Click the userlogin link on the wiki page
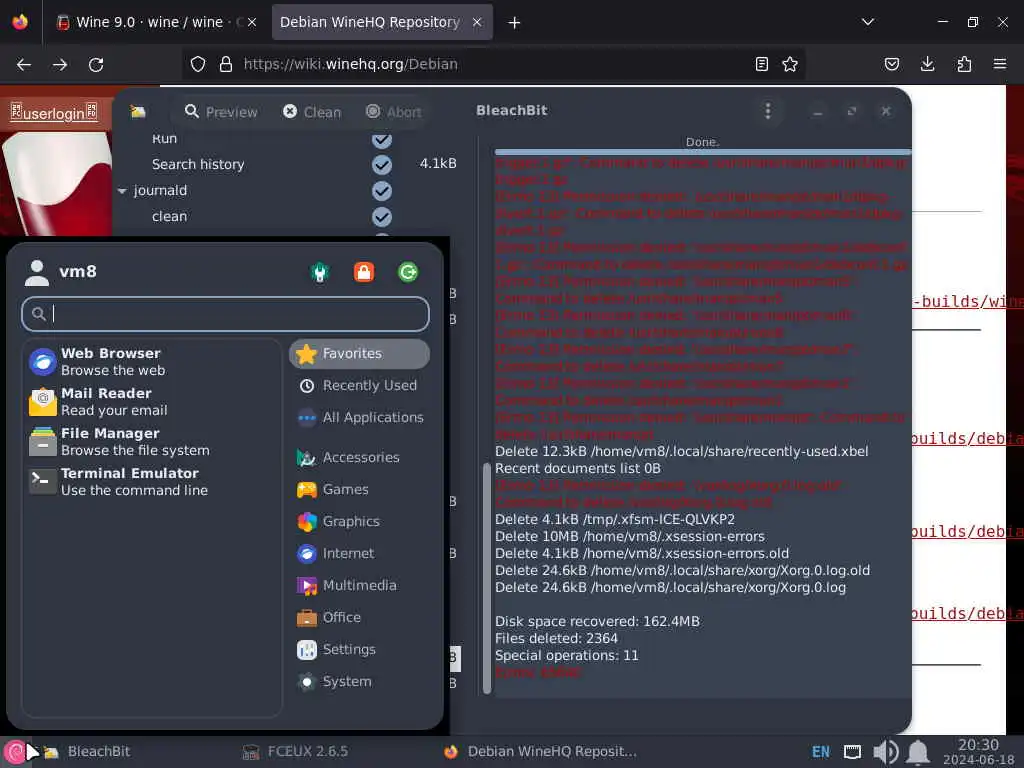 [x=54, y=113]
